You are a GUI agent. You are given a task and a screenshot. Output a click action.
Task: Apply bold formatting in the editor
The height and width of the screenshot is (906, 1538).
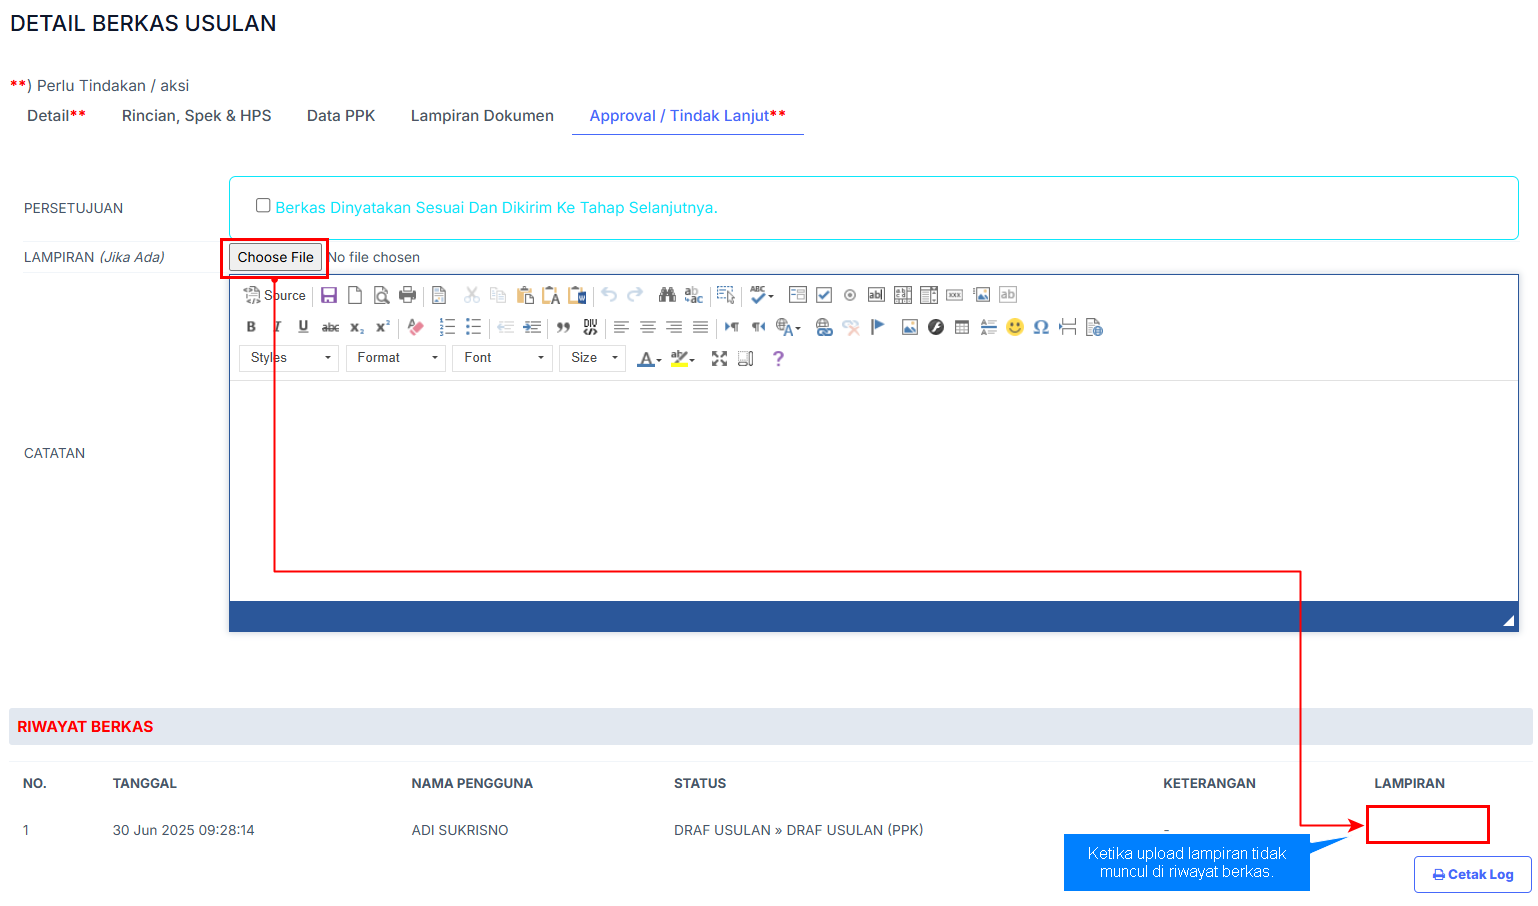point(251,327)
